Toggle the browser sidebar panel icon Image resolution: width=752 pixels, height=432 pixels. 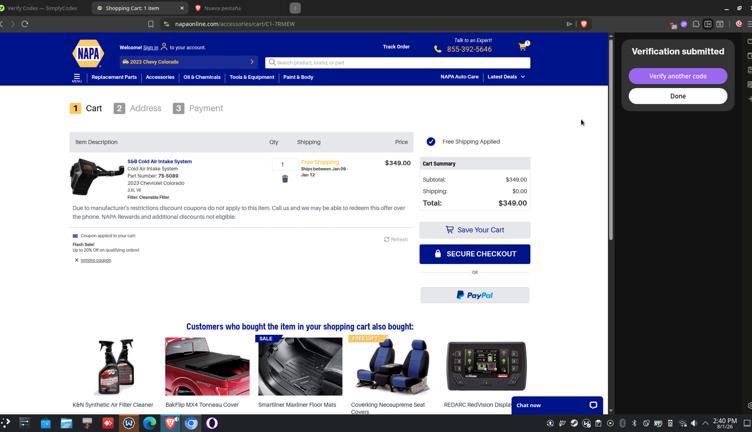point(708,23)
